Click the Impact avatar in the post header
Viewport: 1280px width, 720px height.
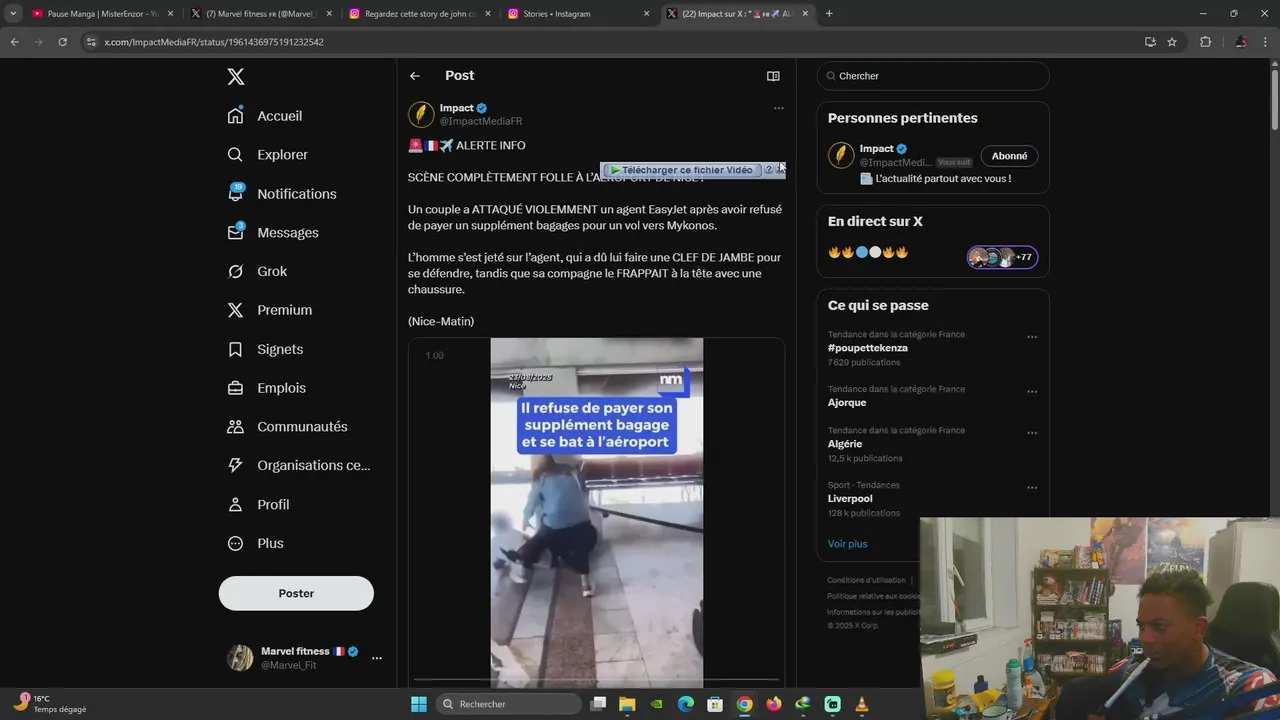pyautogui.click(x=421, y=114)
